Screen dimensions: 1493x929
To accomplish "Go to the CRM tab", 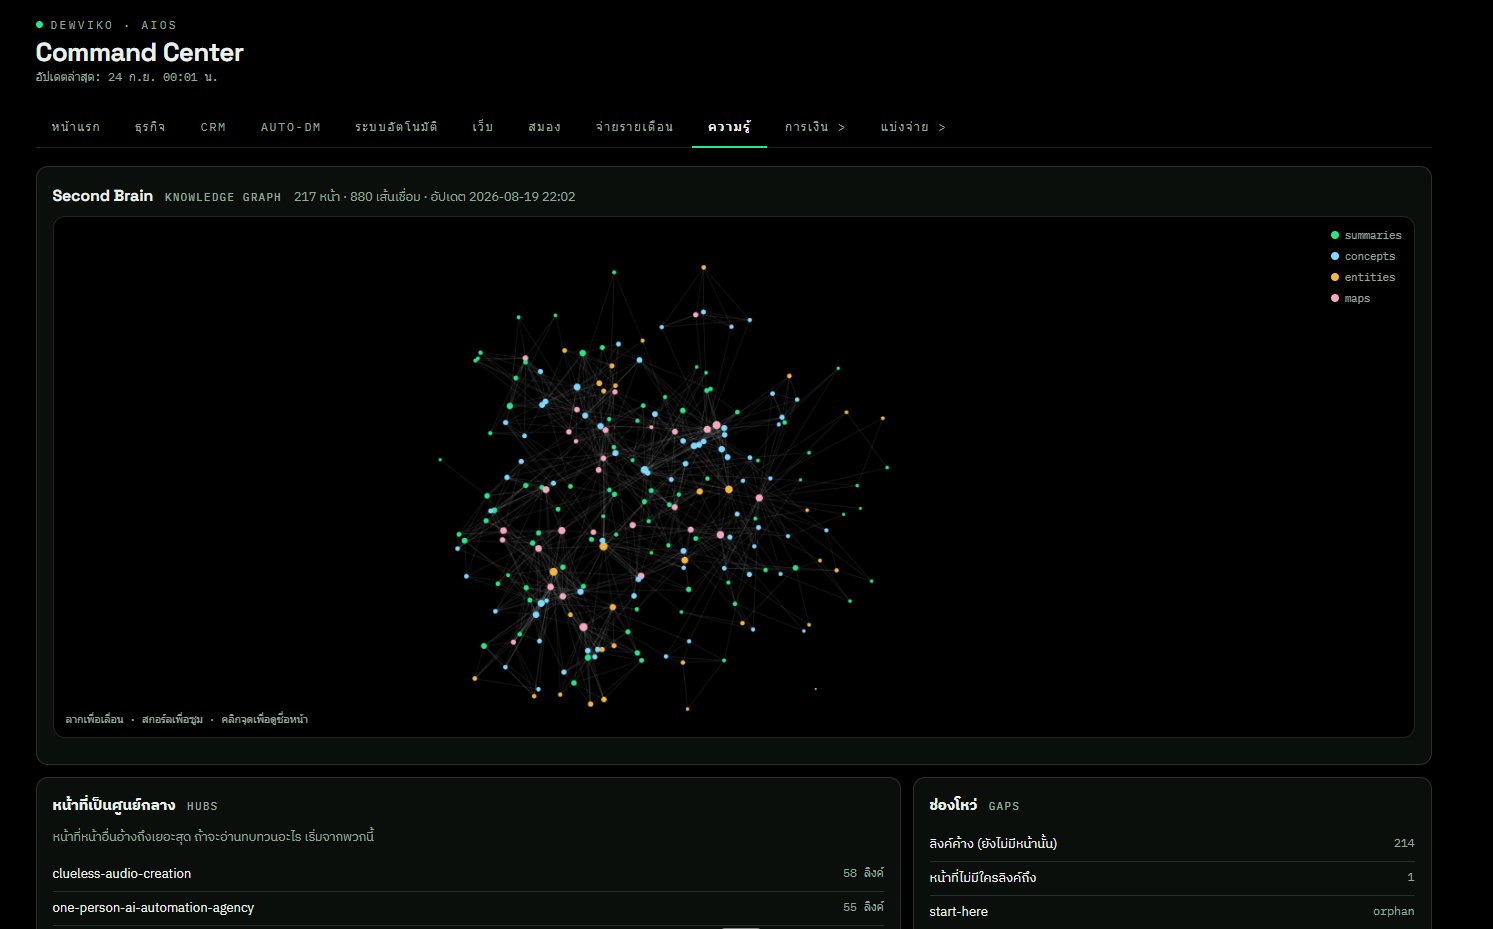I will click(213, 127).
